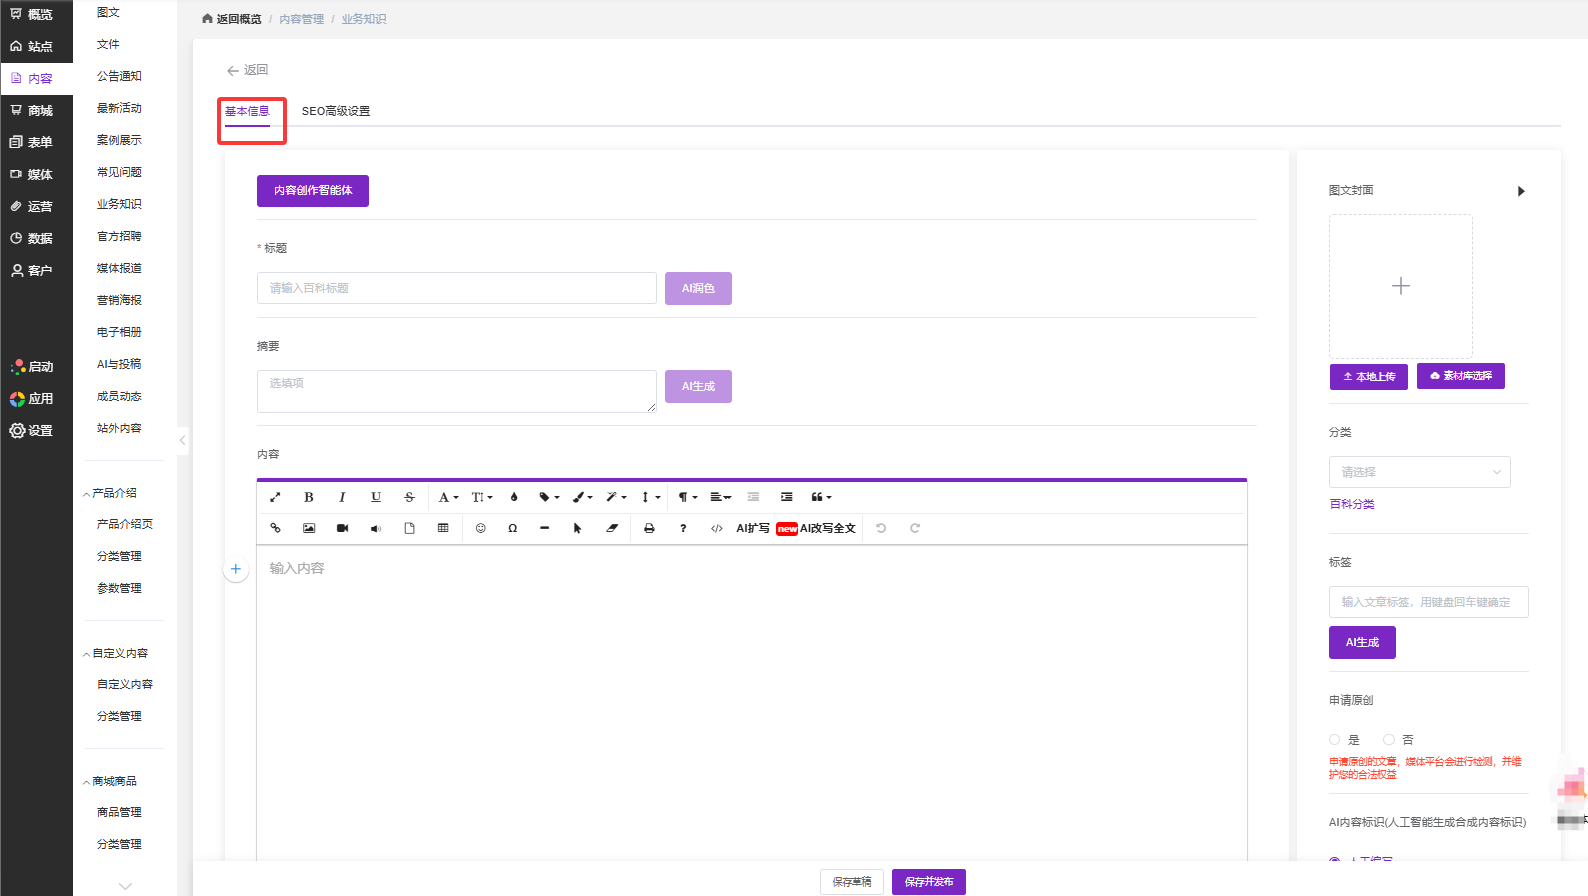Click the plus button beside the content area
The height and width of the screenshot is (896, 1588).
click(x=236, y=569)
